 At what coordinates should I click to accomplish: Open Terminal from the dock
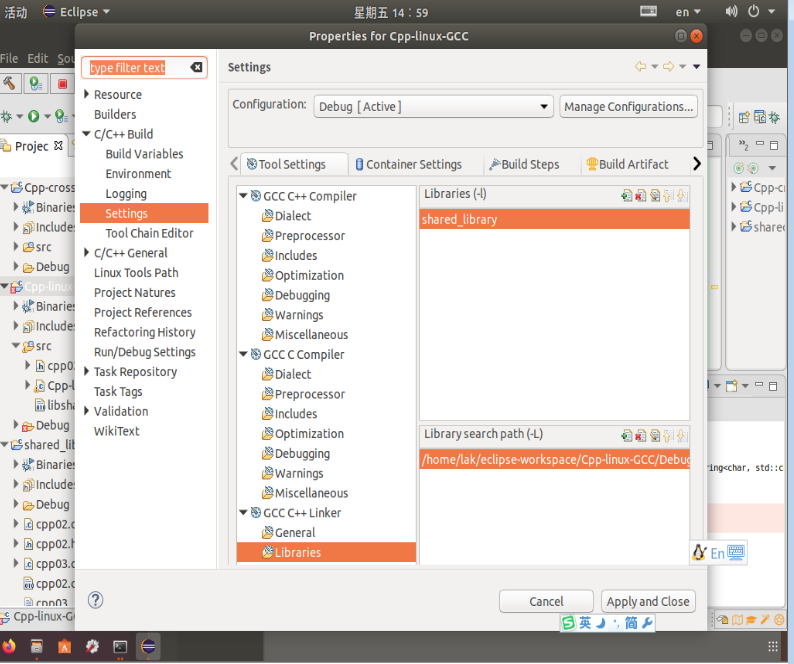(120, 646)
